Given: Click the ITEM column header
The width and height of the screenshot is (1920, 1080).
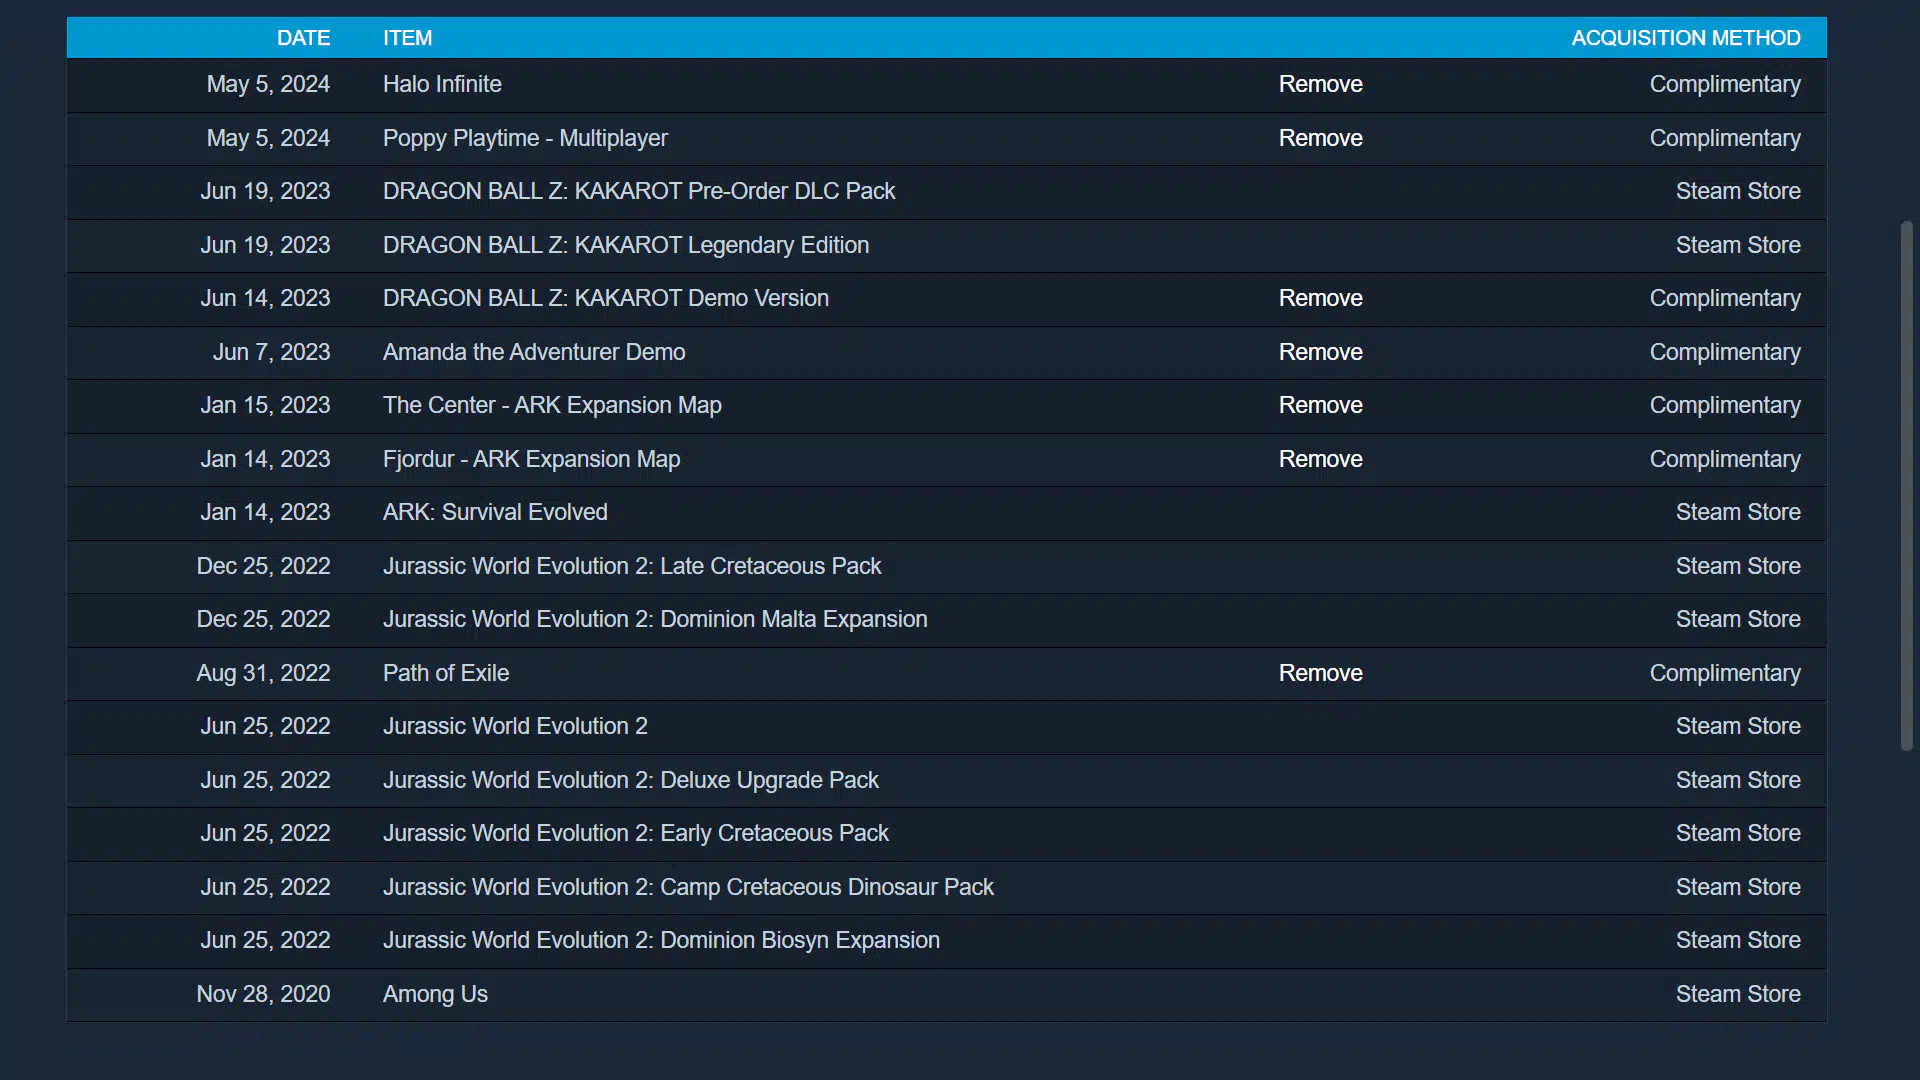Looking at the screenshot, I should tap(407, 38).
